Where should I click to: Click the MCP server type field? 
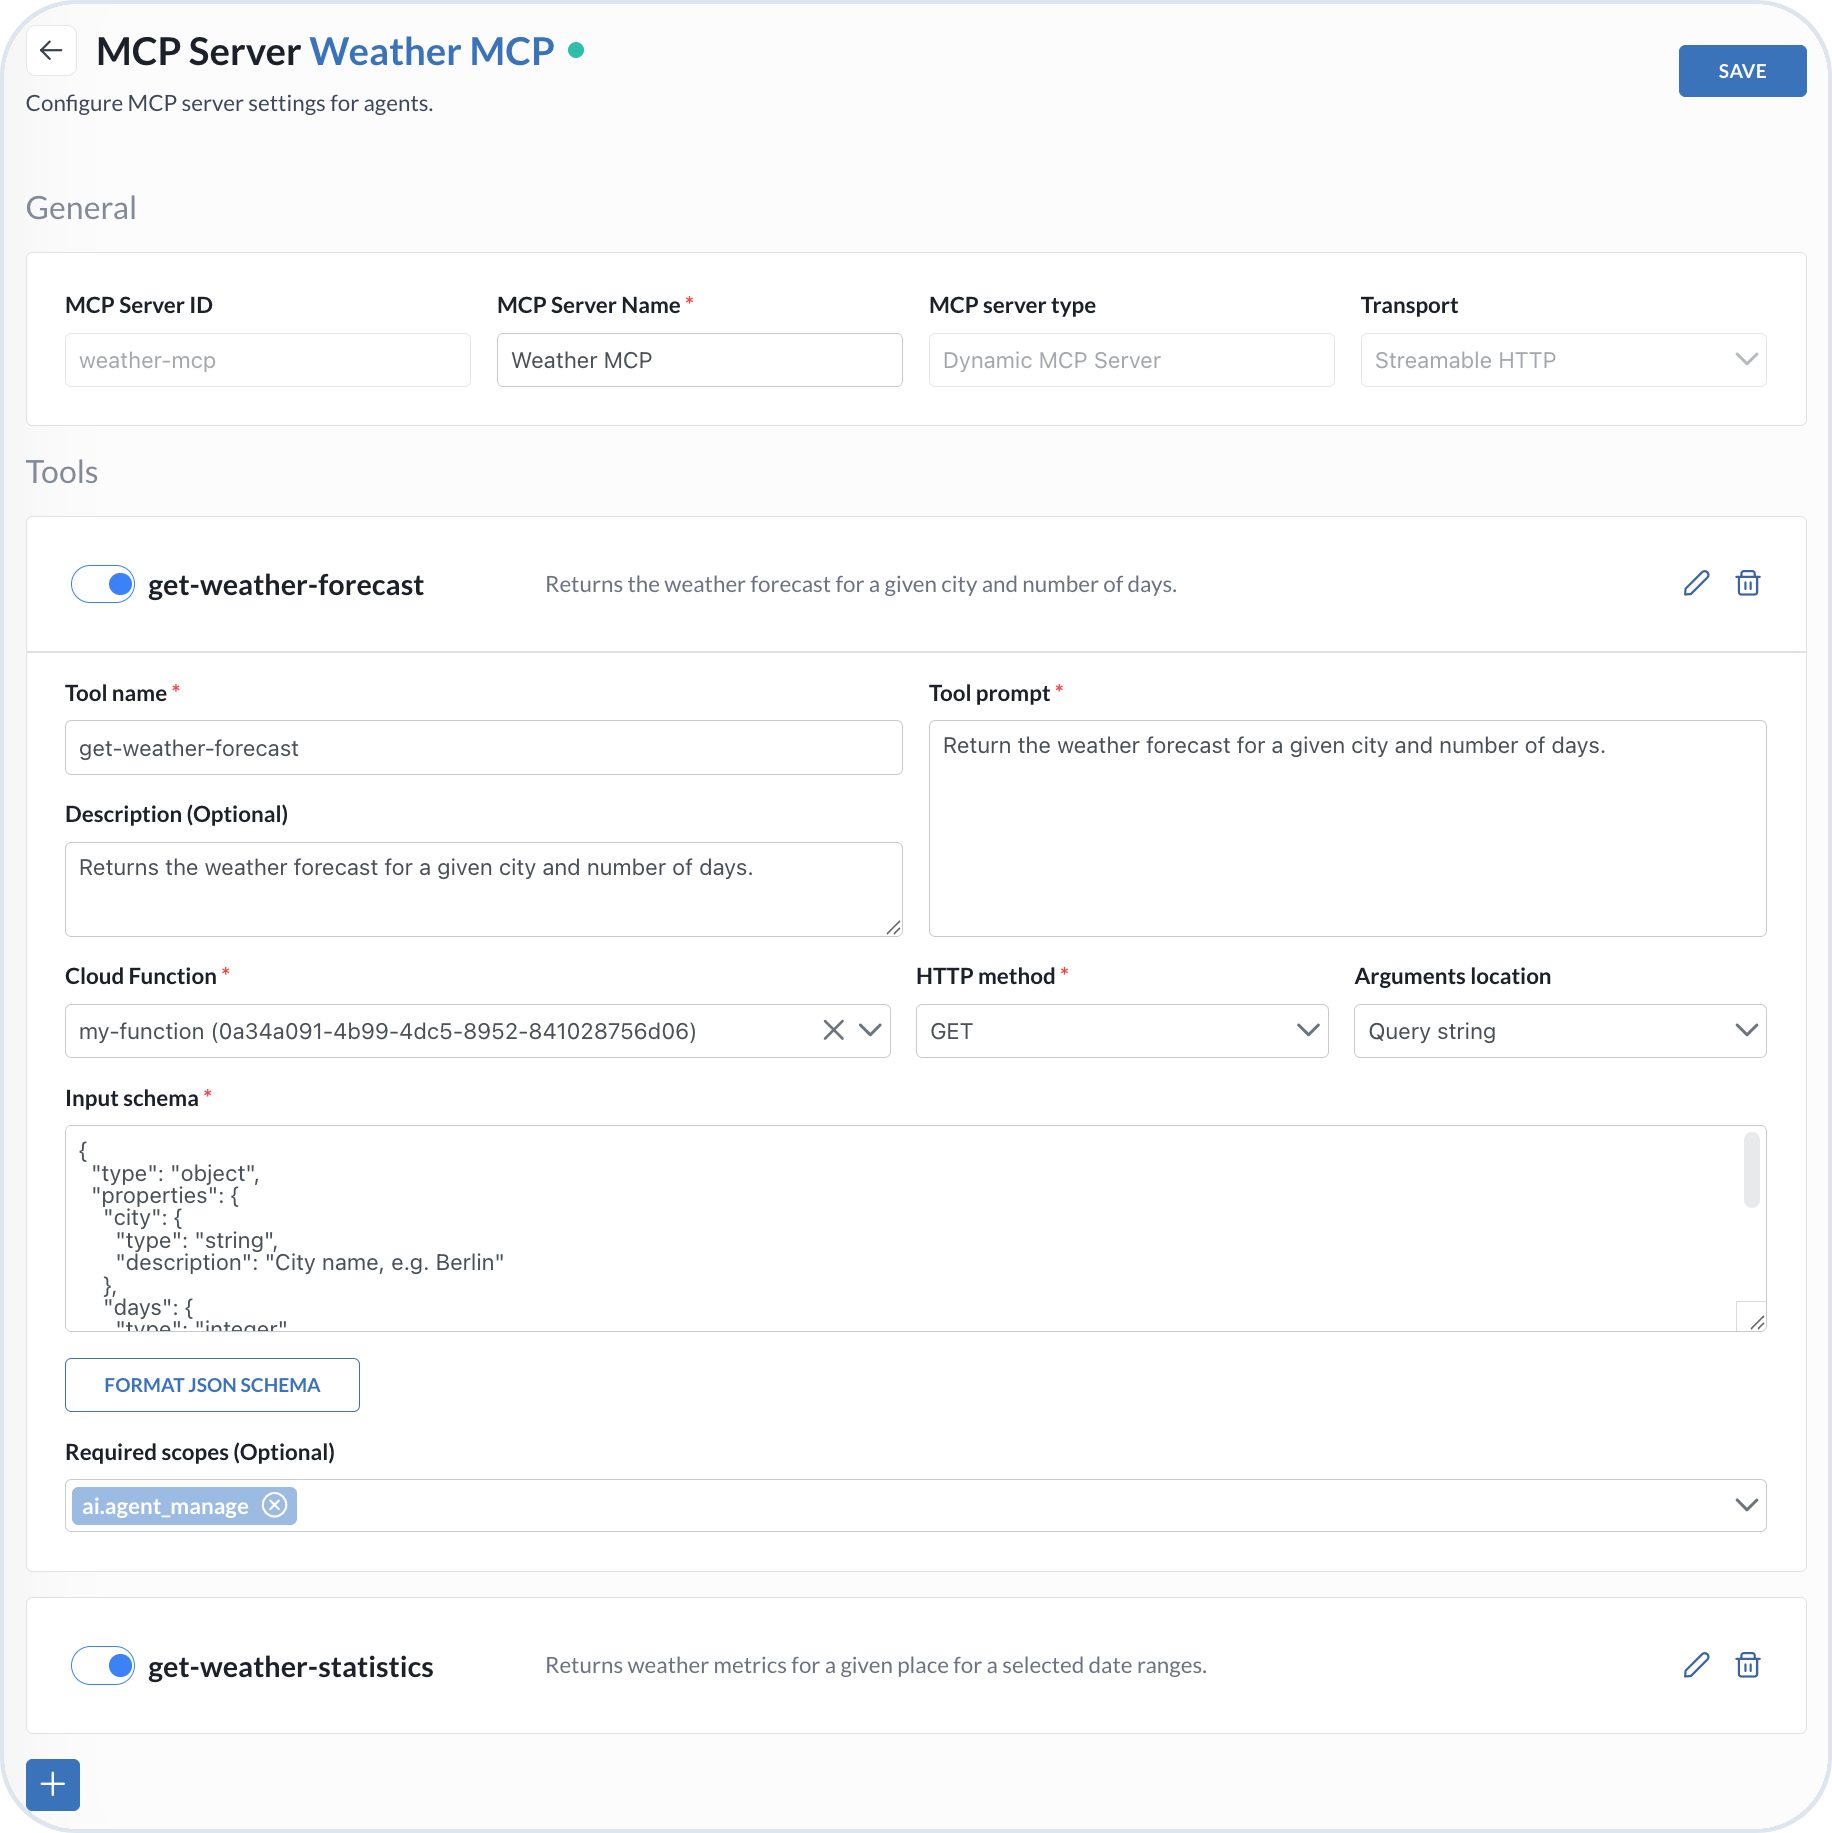point(1131,360)
